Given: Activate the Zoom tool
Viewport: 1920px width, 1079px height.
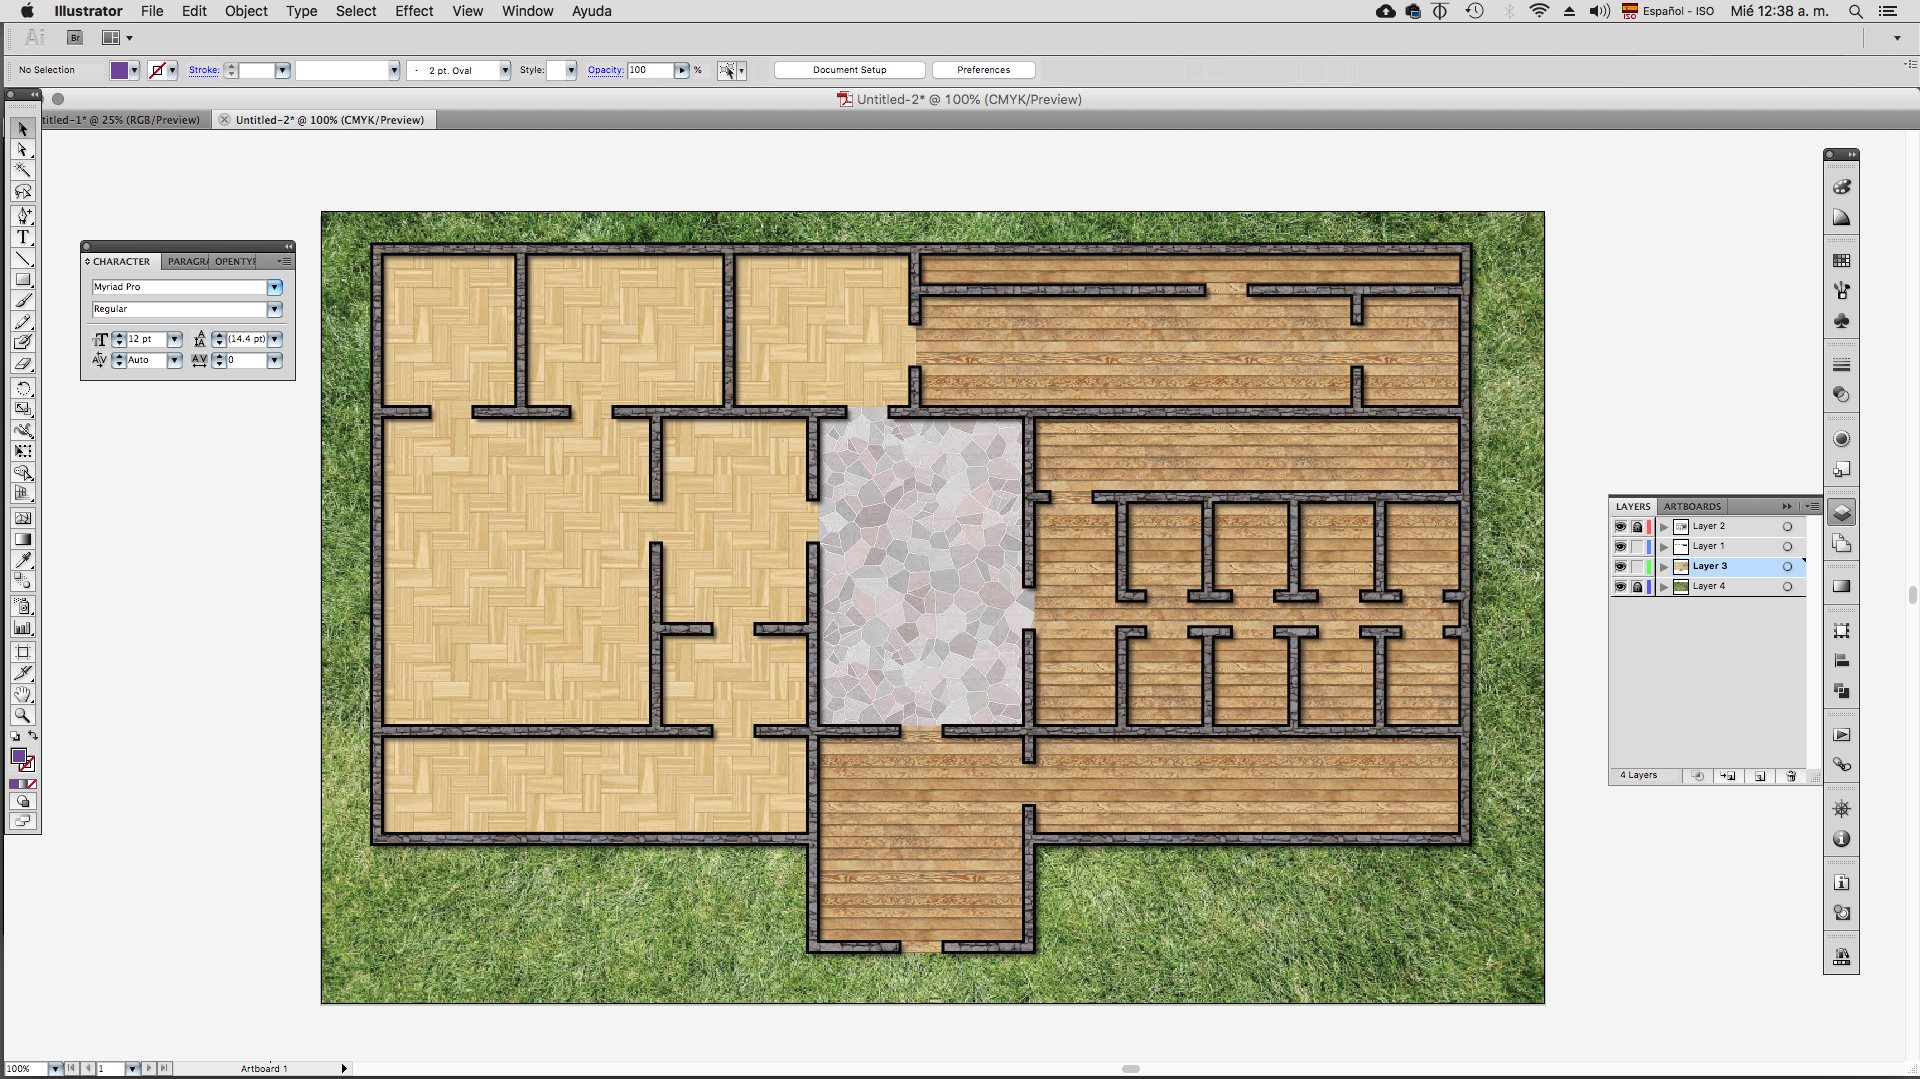Looking at the screenshot, I should pos(23,716).
